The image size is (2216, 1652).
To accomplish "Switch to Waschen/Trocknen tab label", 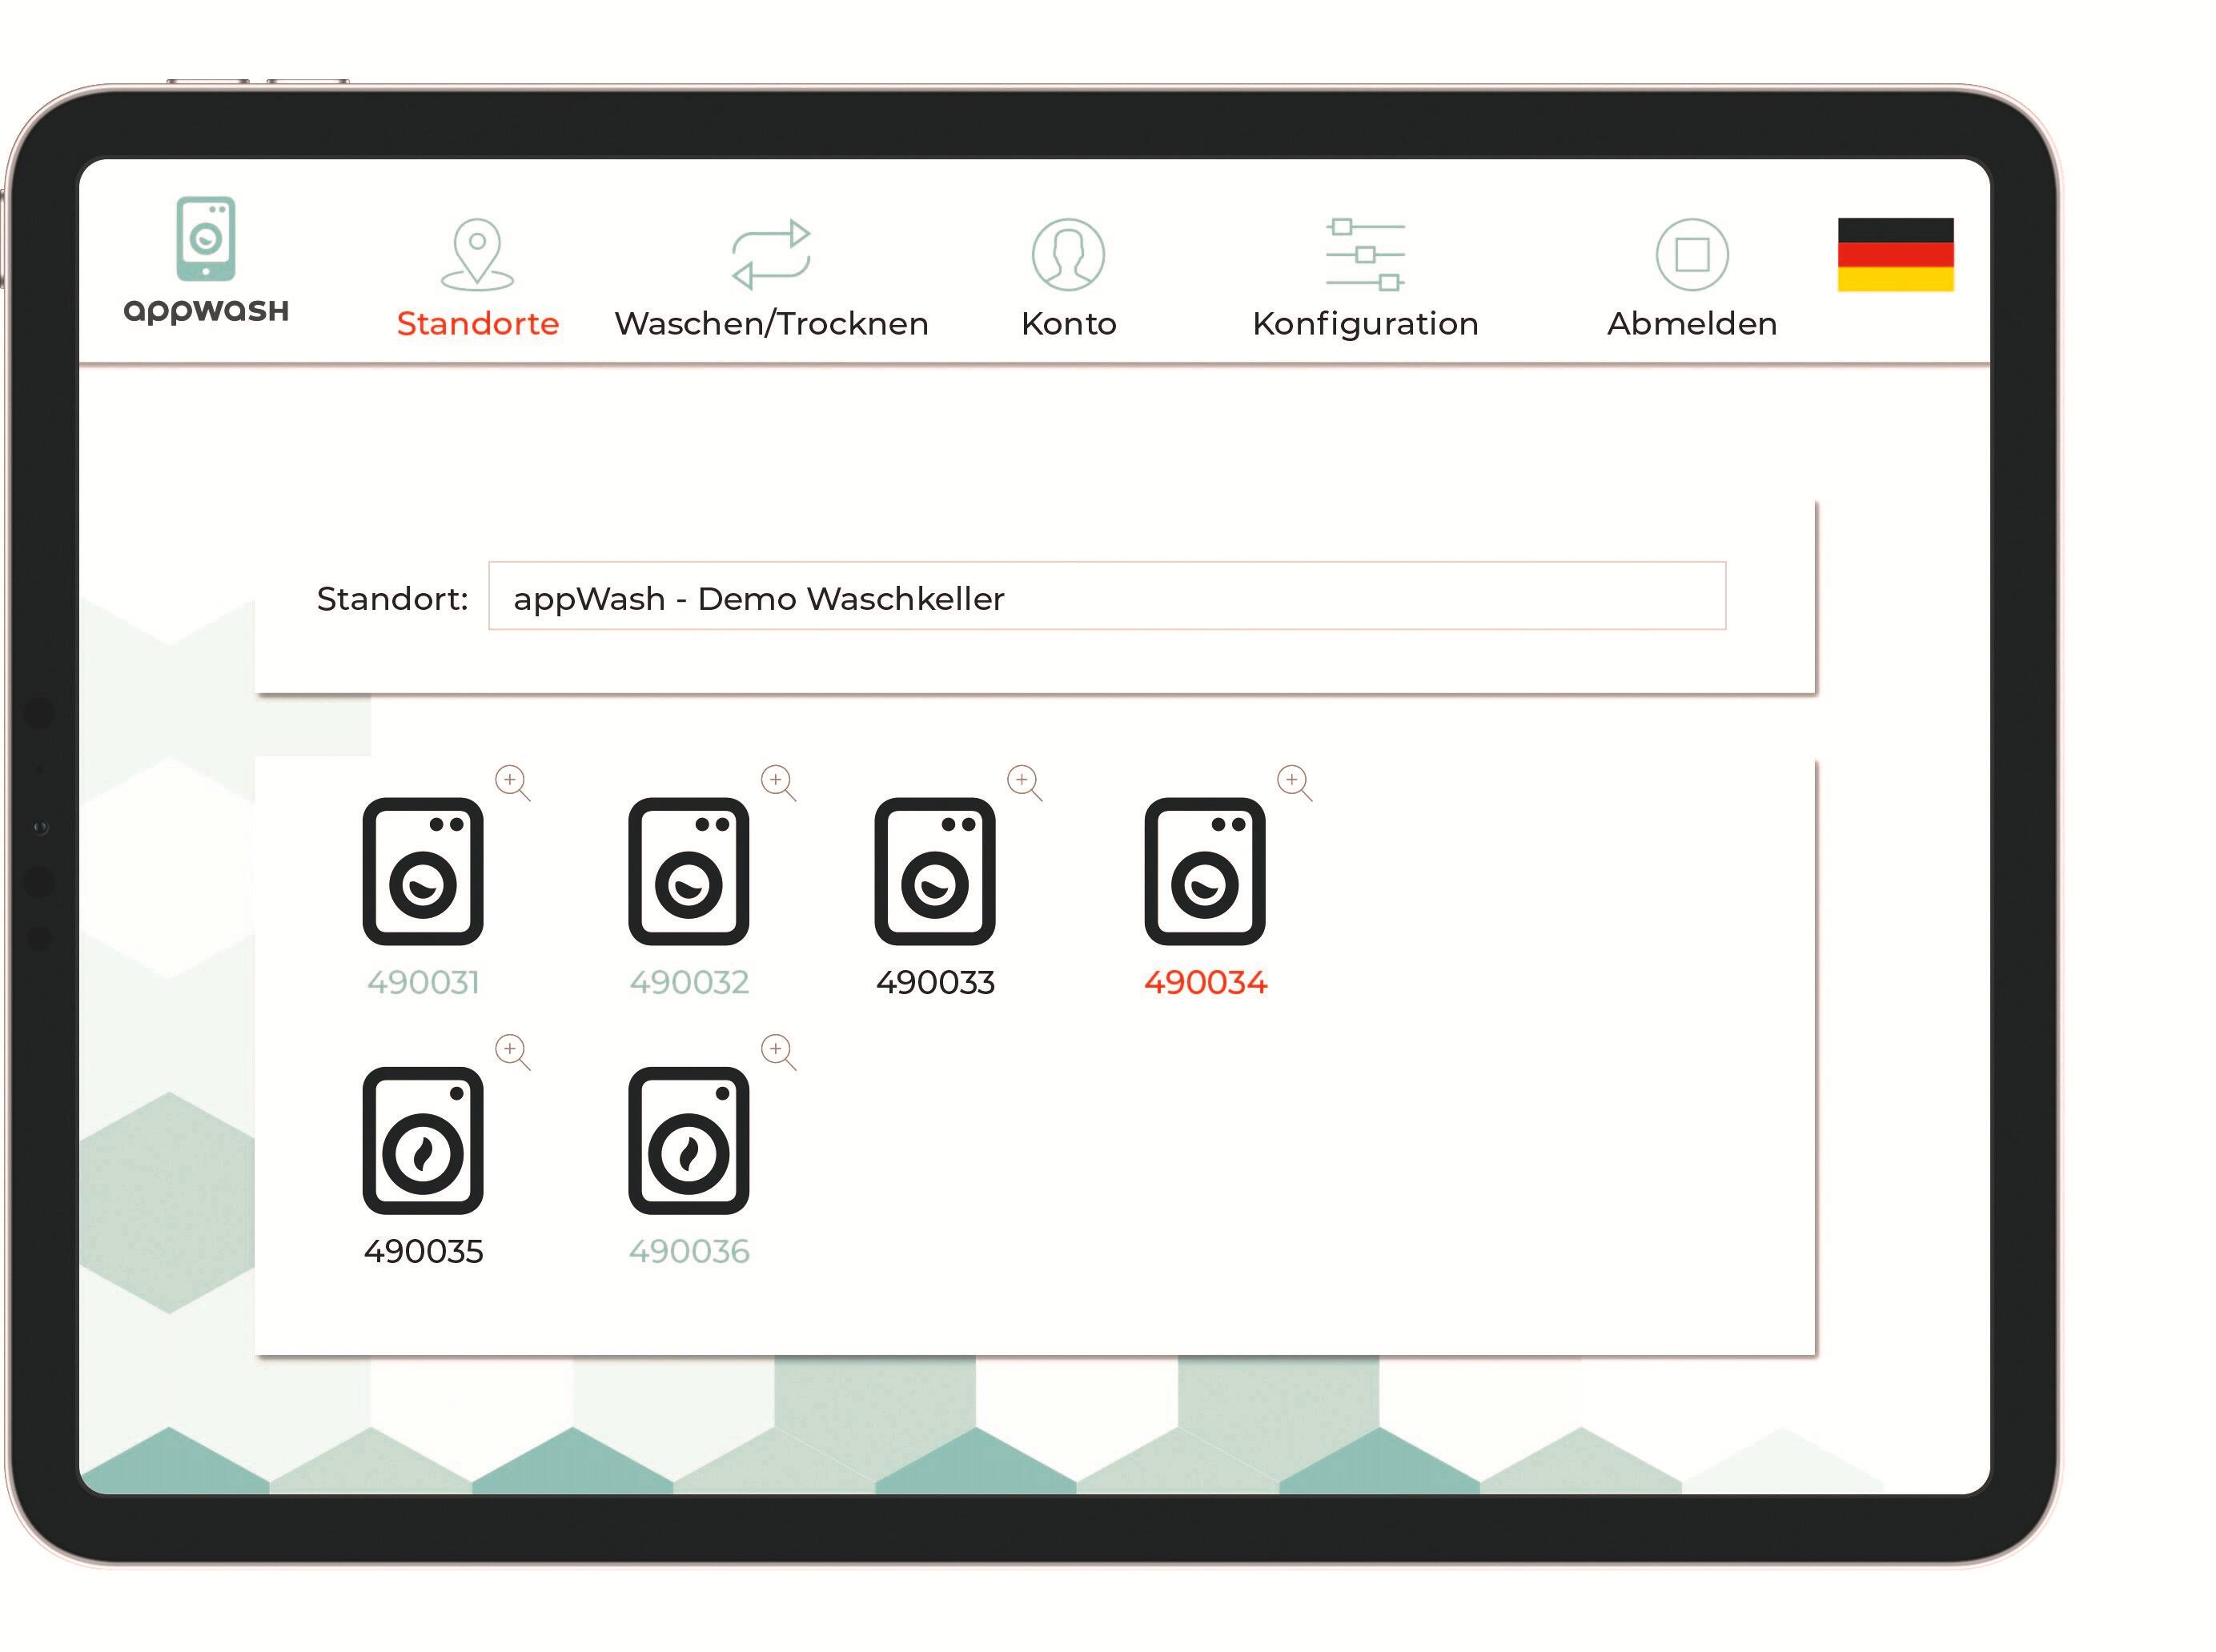I will (771, 324).
